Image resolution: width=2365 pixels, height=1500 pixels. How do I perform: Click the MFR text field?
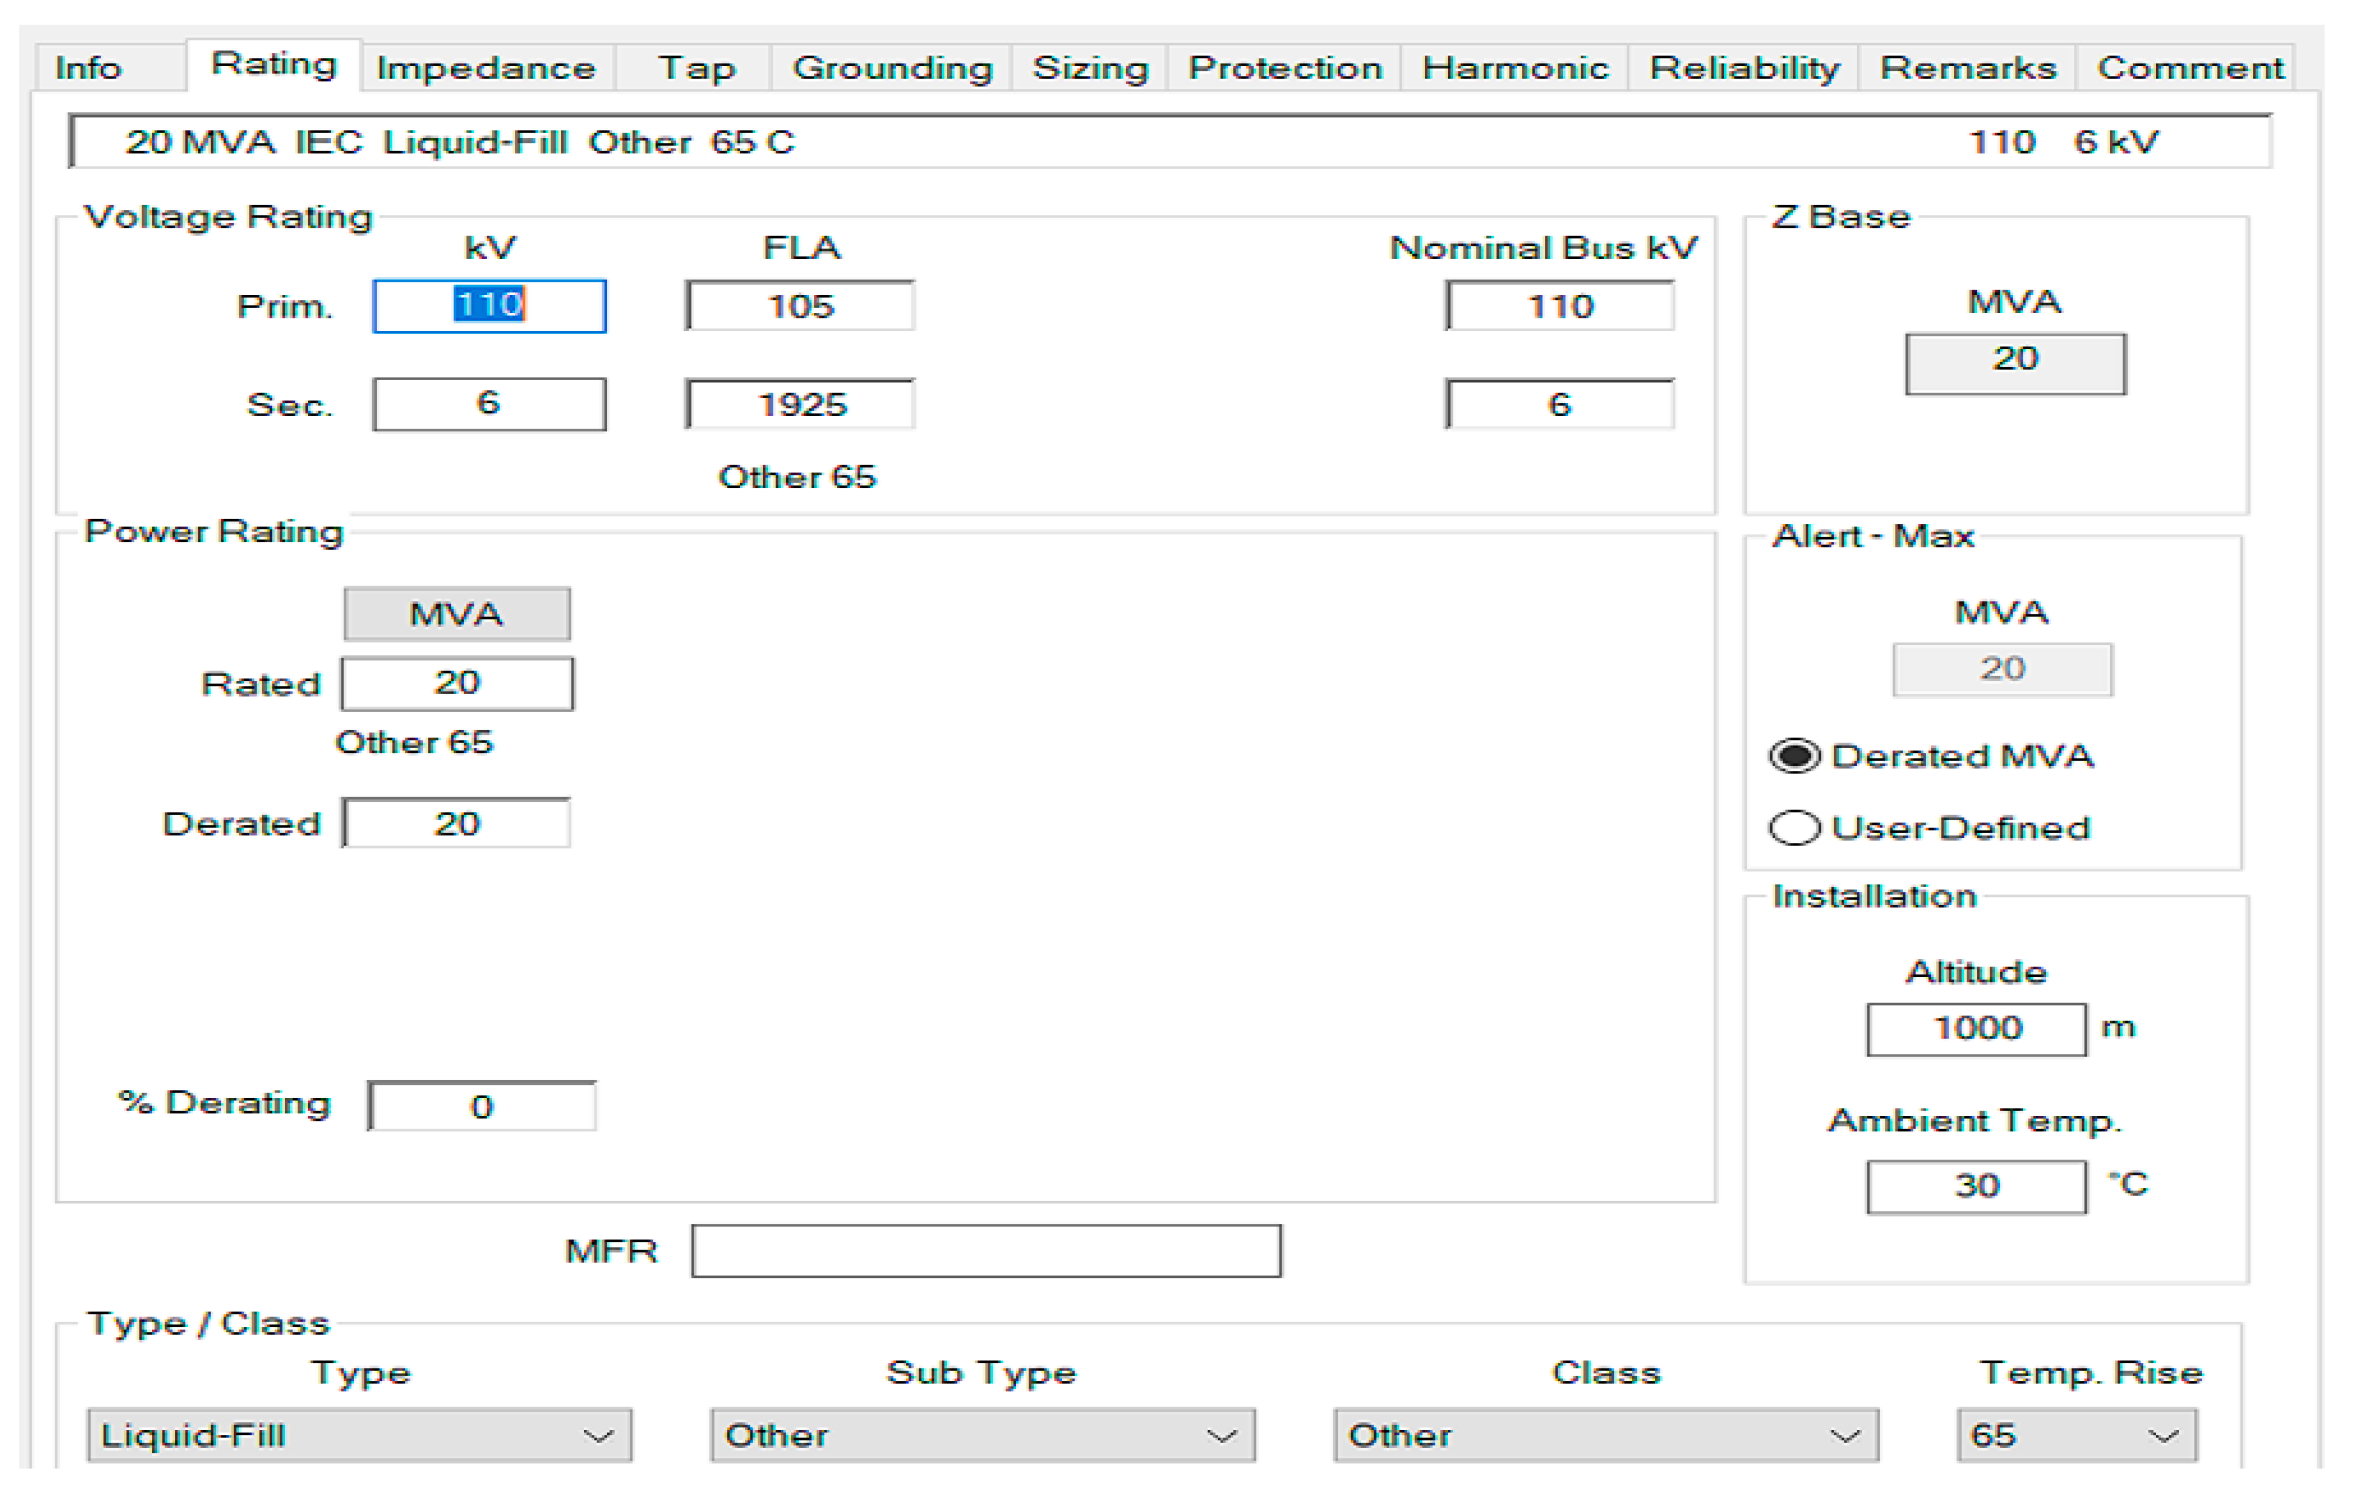(986, 1251)
